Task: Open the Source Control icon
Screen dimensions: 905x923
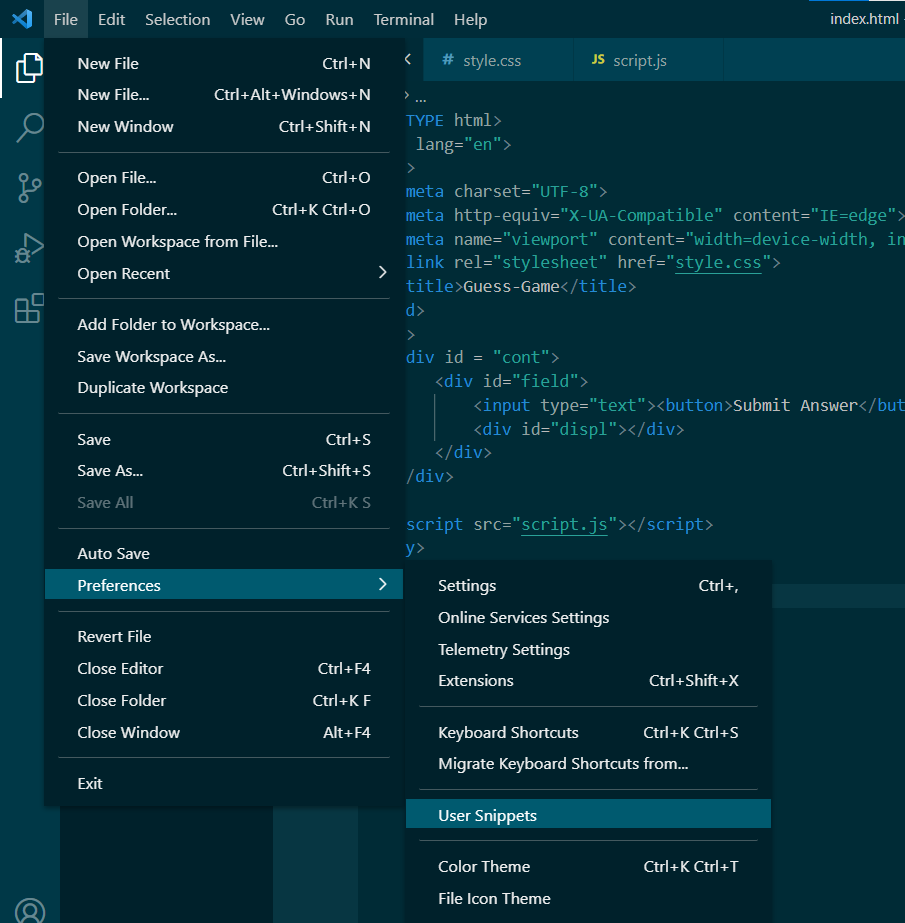Action: point(29,188)
